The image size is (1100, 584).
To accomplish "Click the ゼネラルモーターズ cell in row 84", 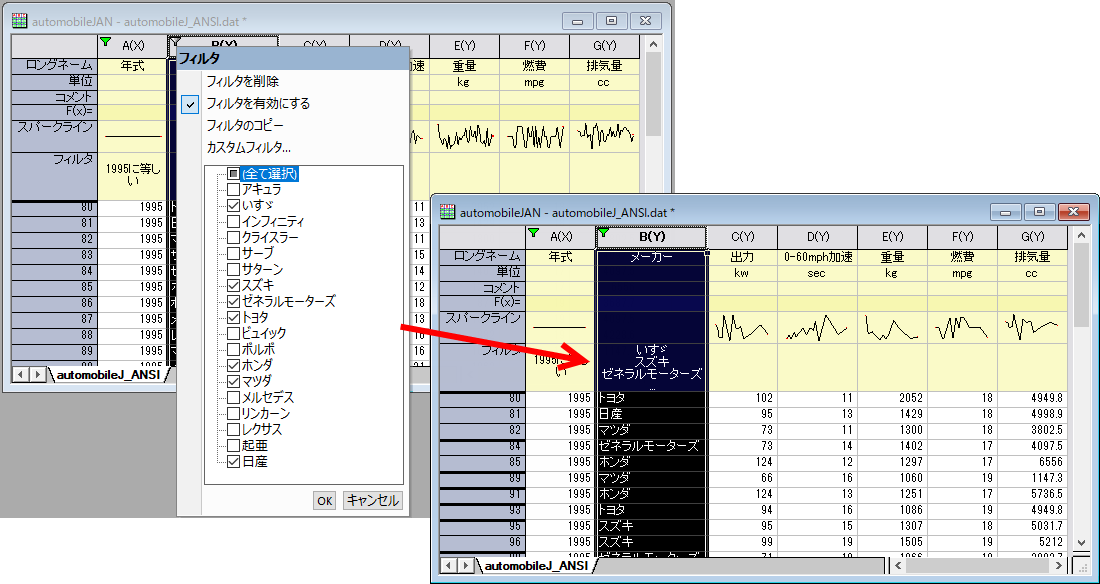I will click(x=651, y=446).
